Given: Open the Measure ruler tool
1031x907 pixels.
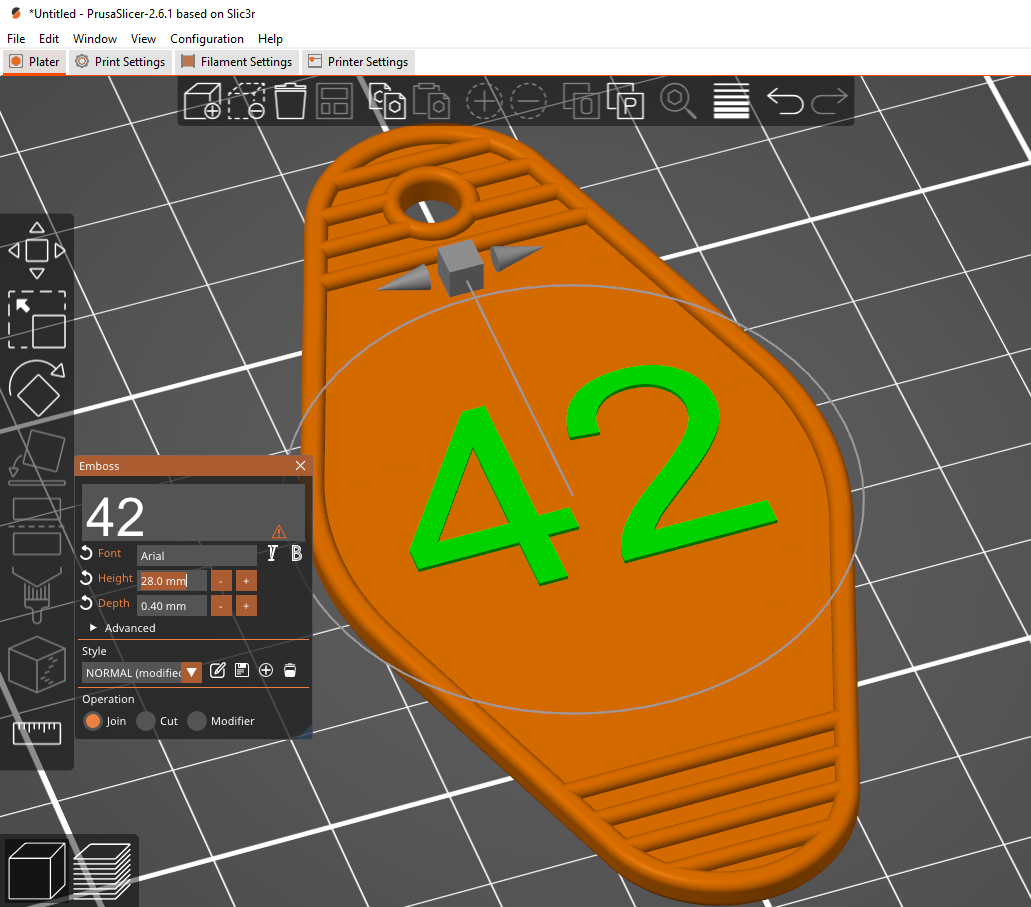Looking at the screenshot, I should pyautogui.click(x=37, y=733).
